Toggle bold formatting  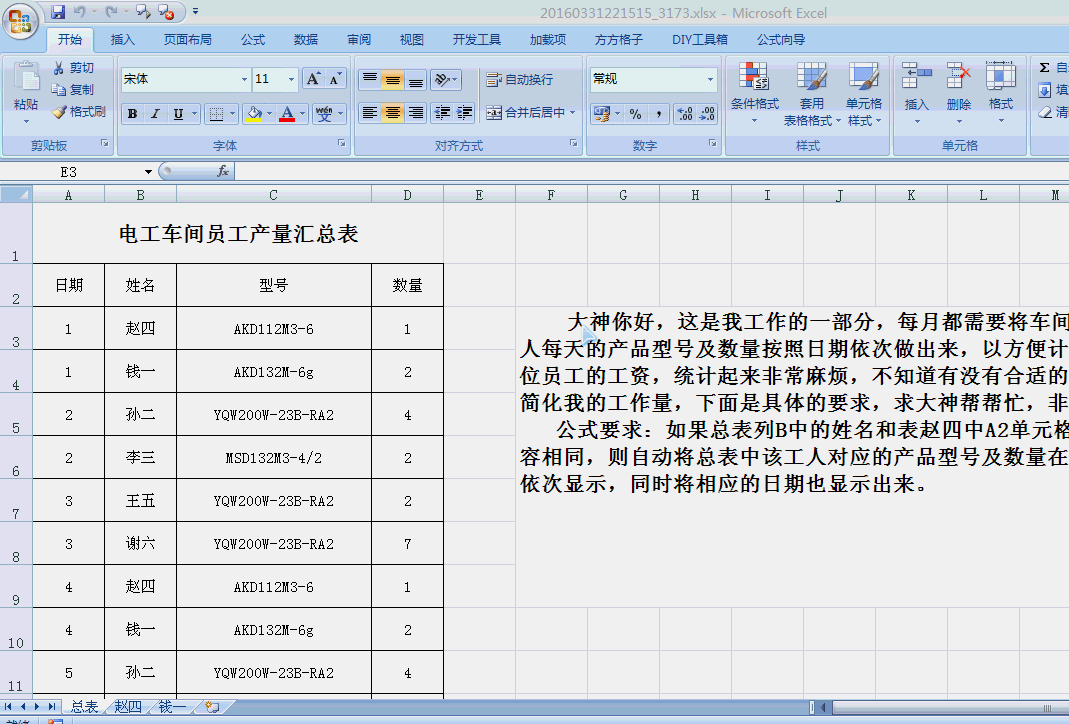(132, 114)
